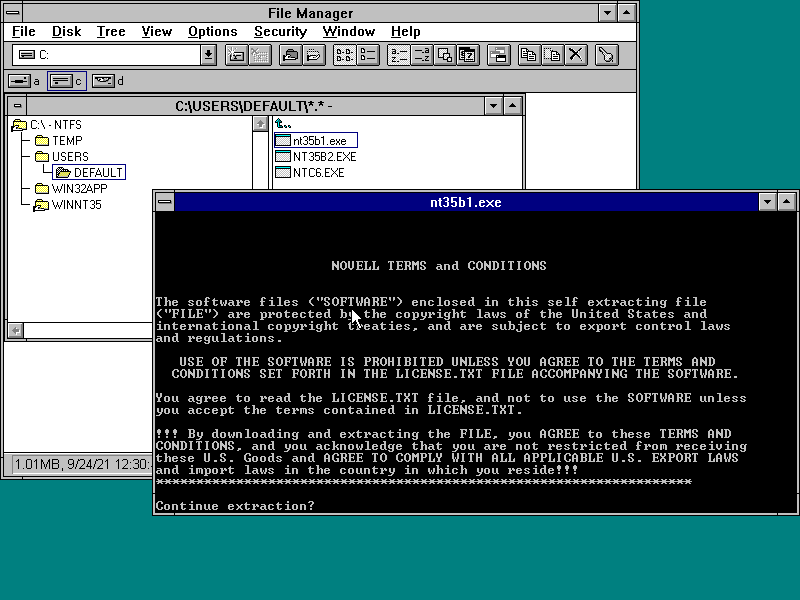Select the NT35B2.EXE file
The height and width of the screenshot is (600, 800).
(316, 157)
